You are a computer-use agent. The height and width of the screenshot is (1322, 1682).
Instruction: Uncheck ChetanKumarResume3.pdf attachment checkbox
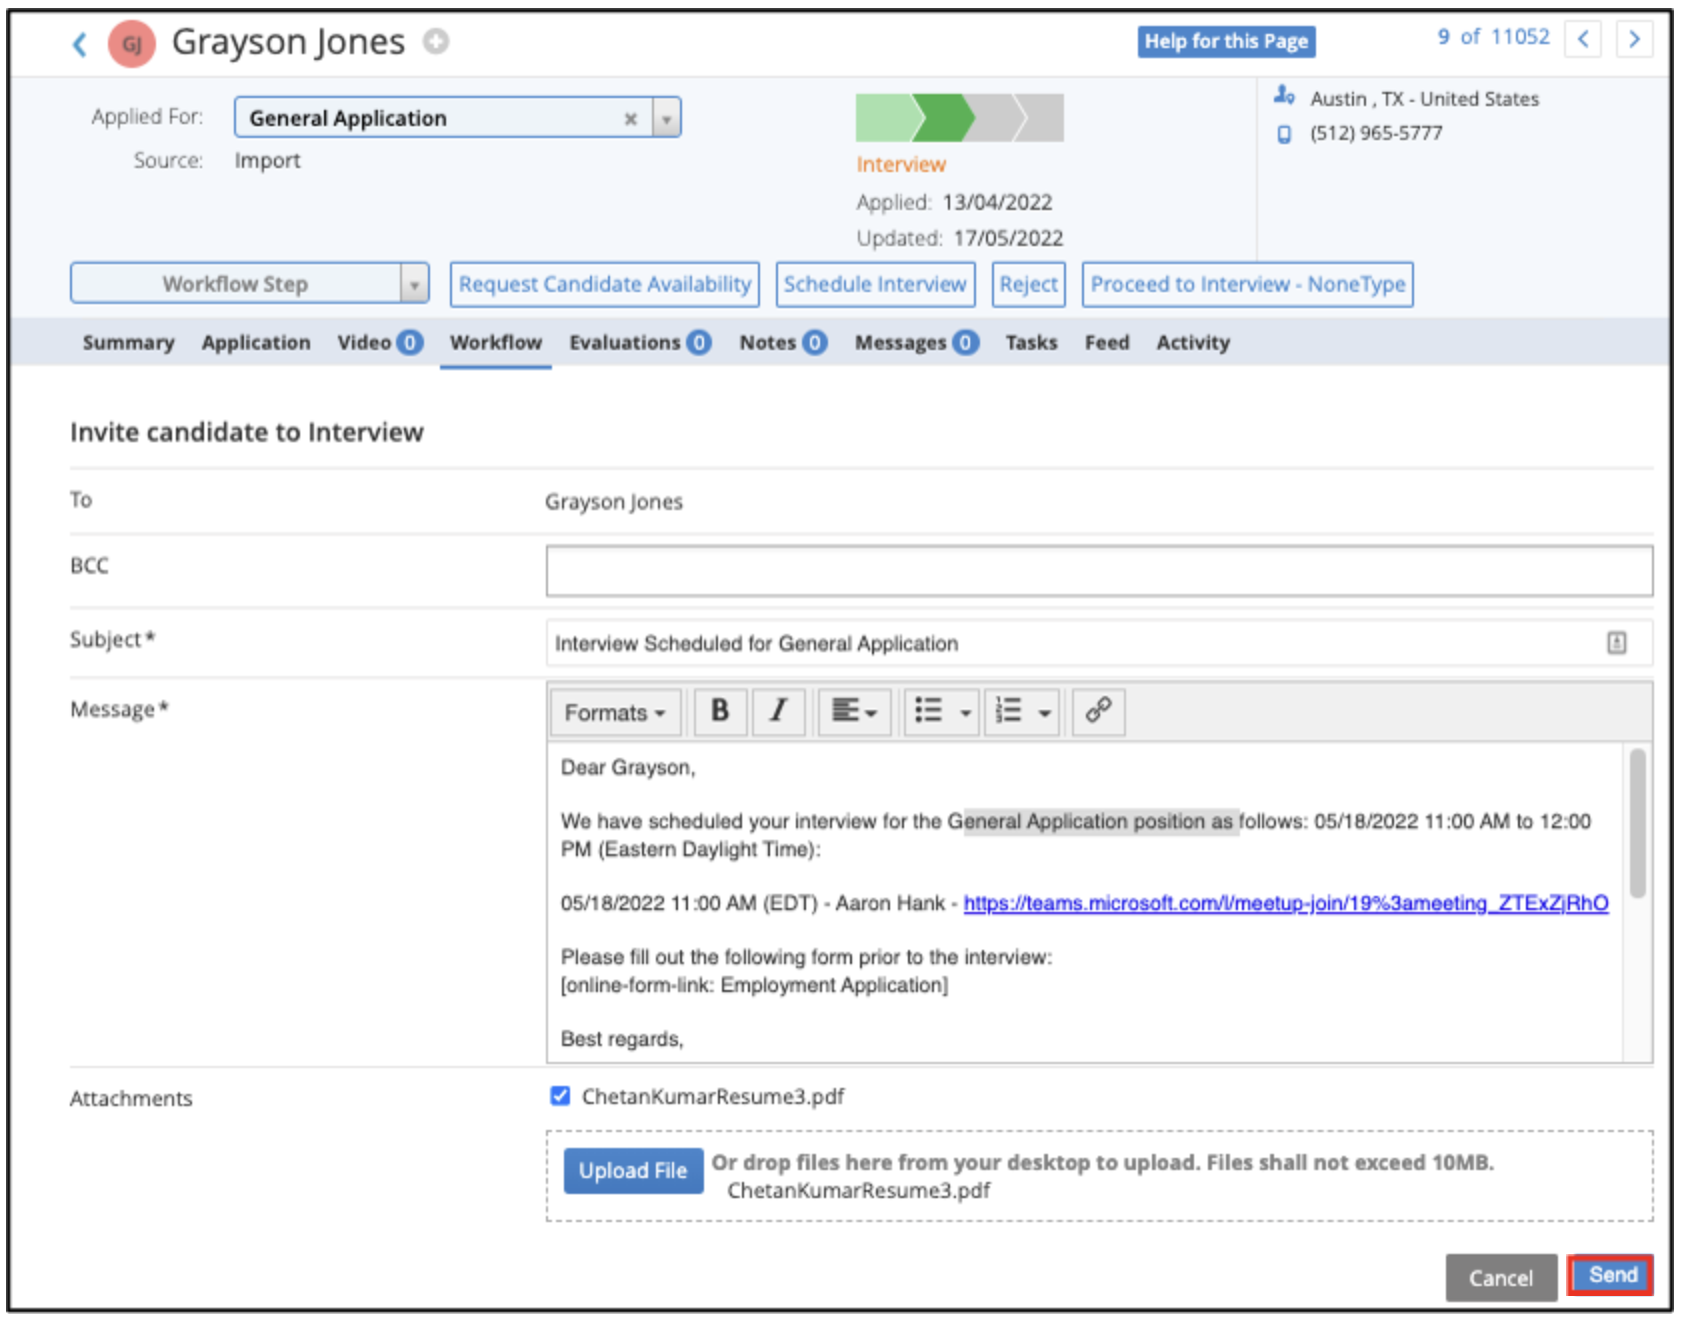coord(560,1096)
